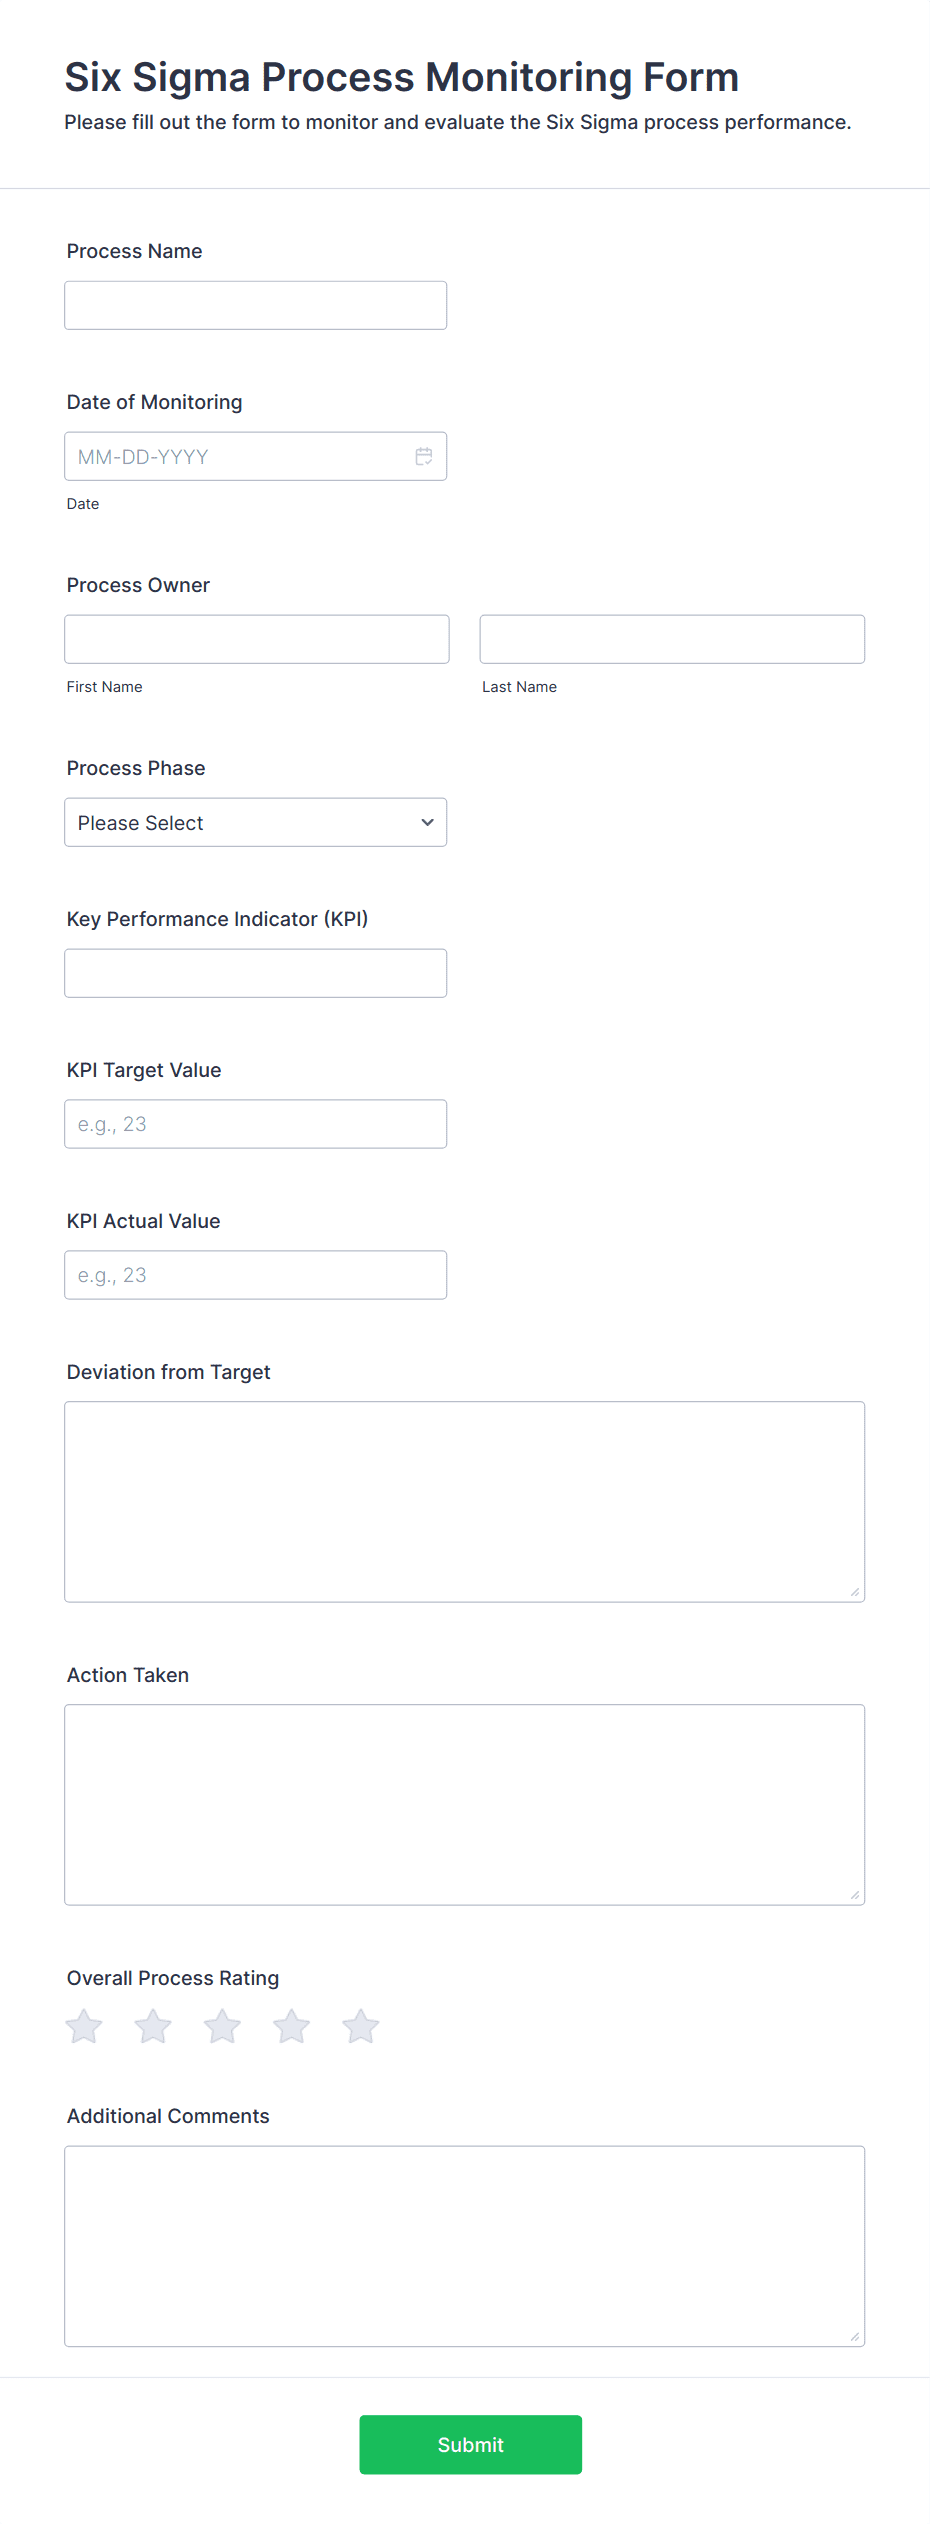Image resolution: width=930 pixels, height=2524 pixels.
Task: Open the calendar date picker icon
Action: [x=424, y=456]
